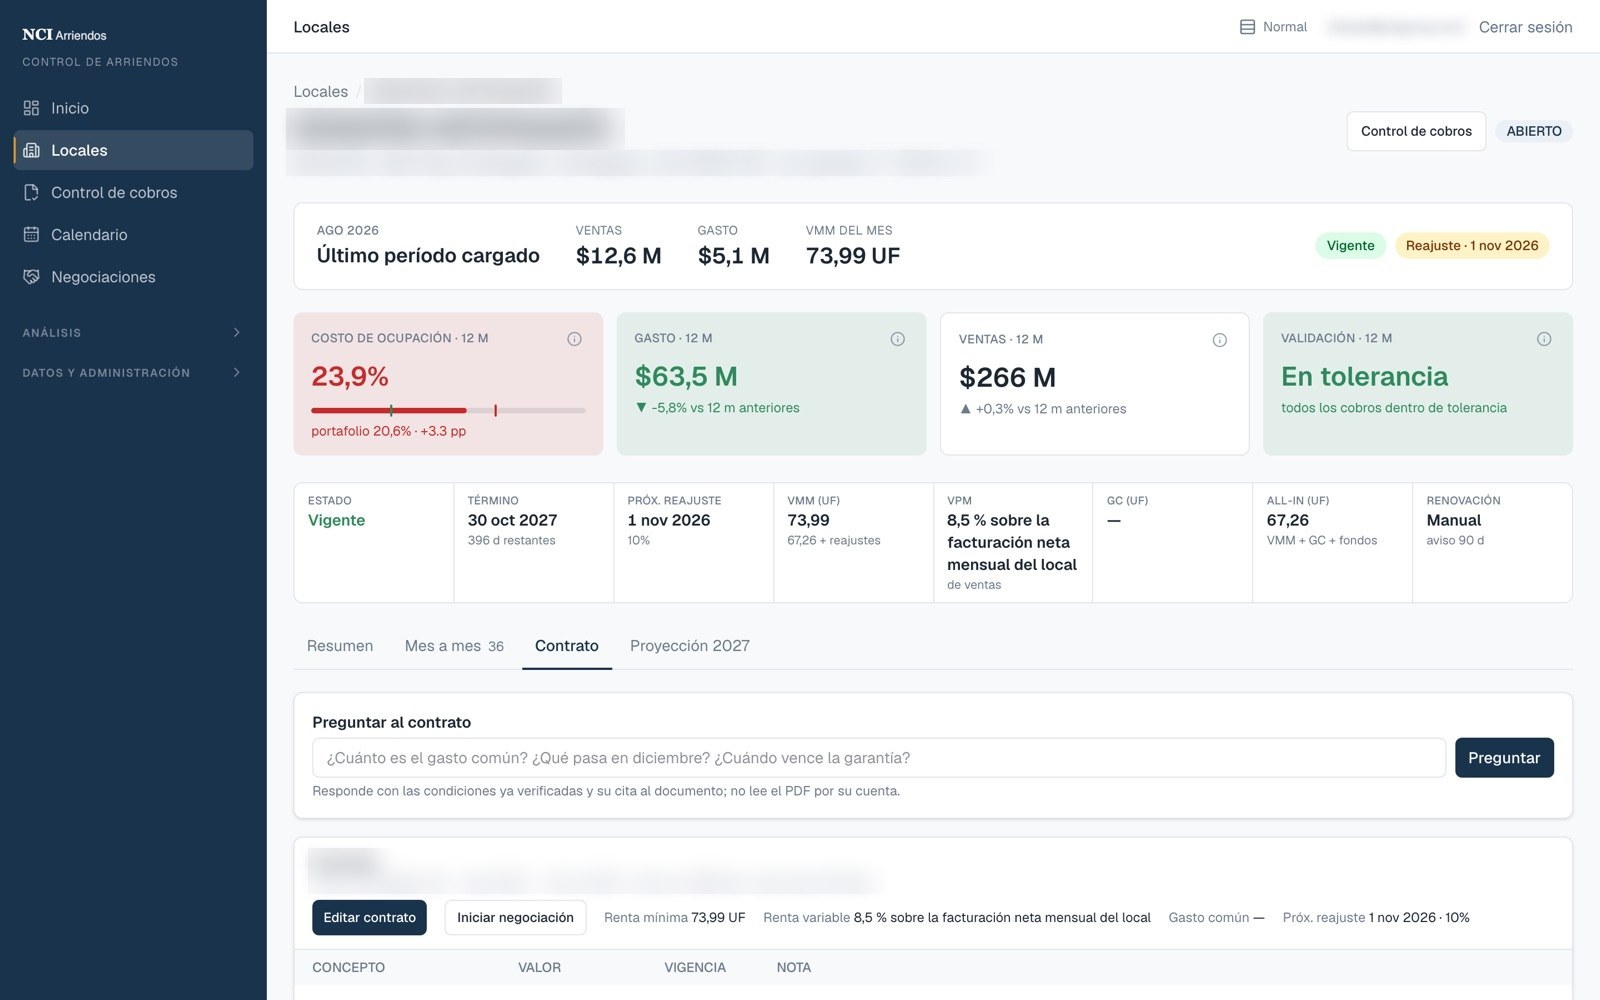Click the Preguntar button

tap(1504, 758)
